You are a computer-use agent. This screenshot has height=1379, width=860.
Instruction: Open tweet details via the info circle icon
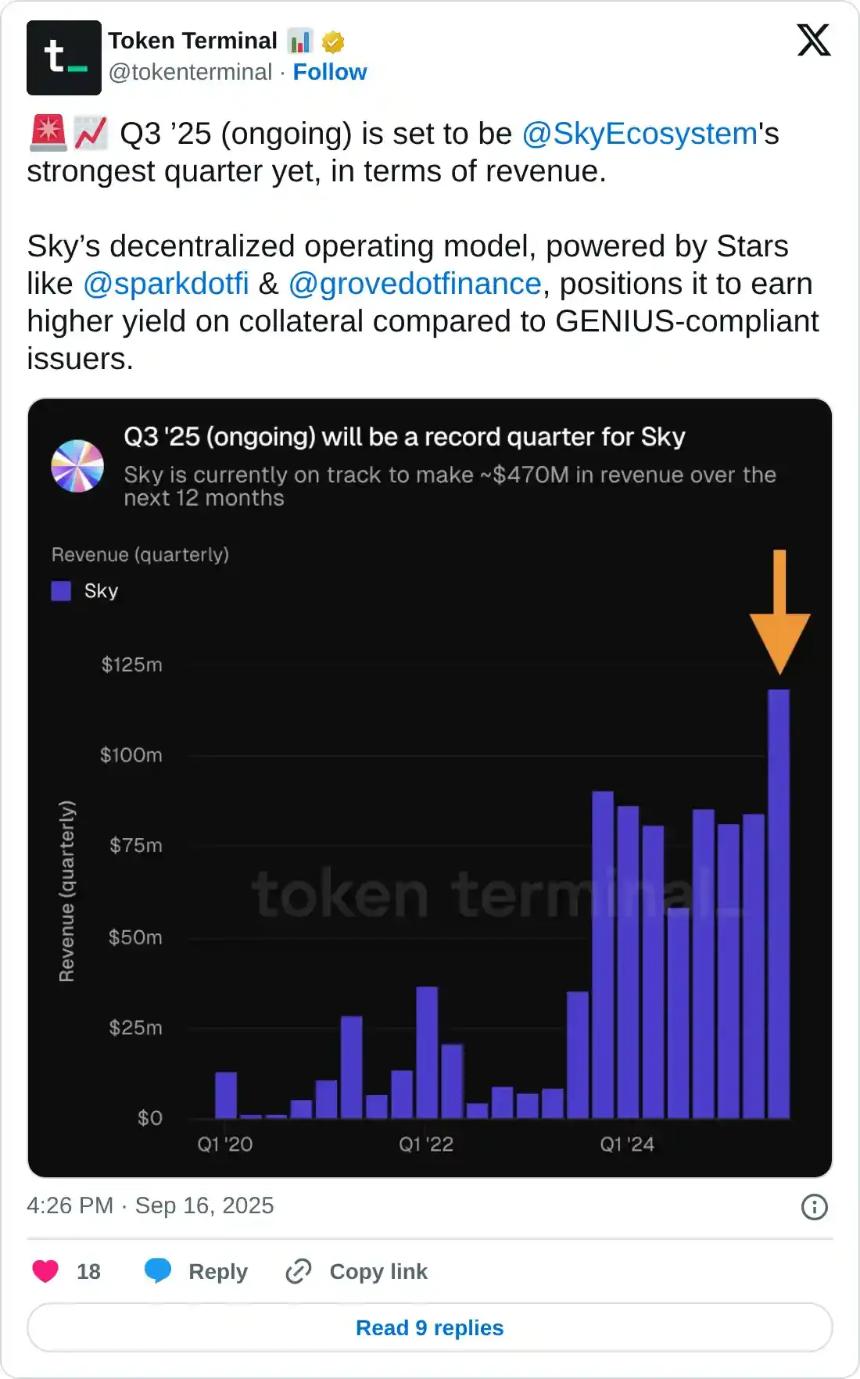[814, 1206]
